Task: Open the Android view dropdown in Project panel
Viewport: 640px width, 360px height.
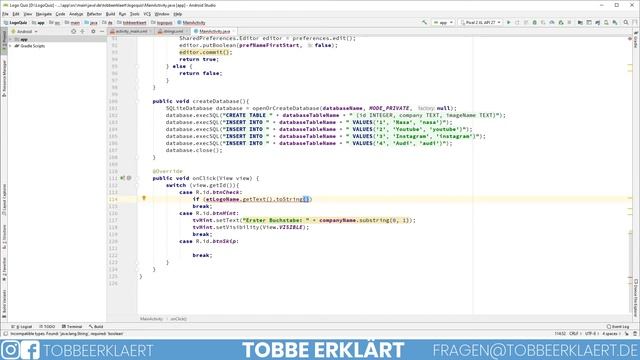Action: coord(24,31)
